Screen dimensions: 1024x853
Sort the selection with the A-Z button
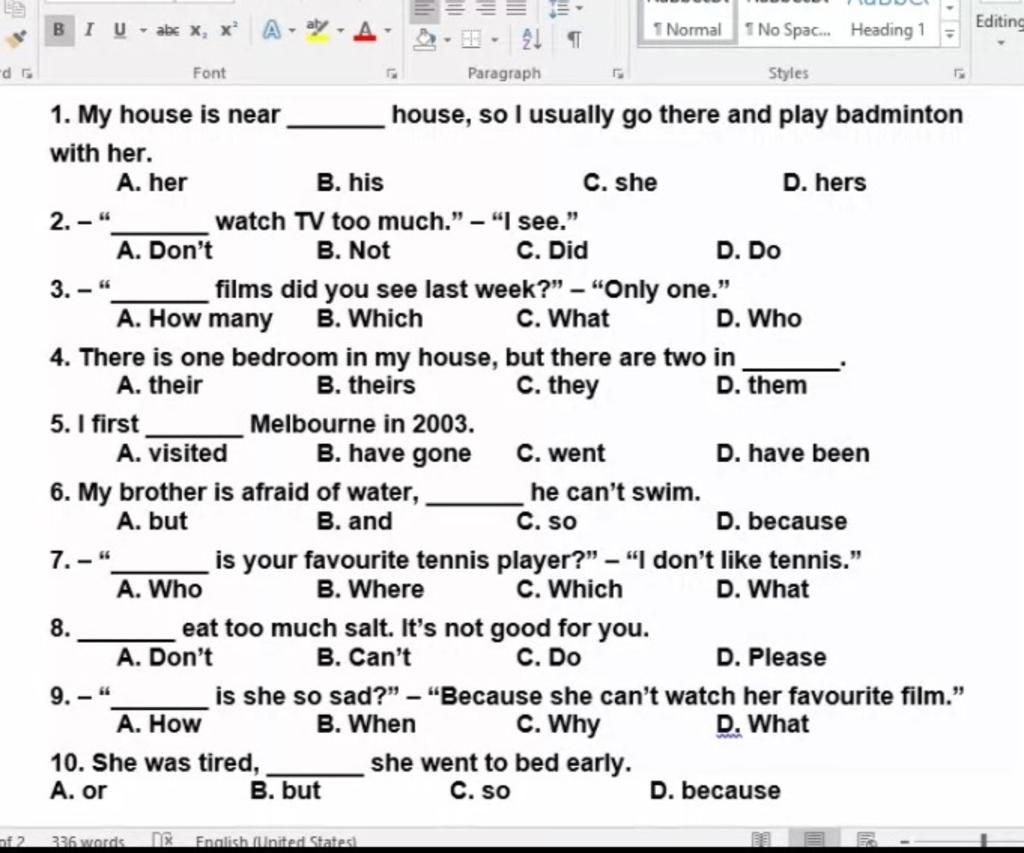(x=532, y=39)
